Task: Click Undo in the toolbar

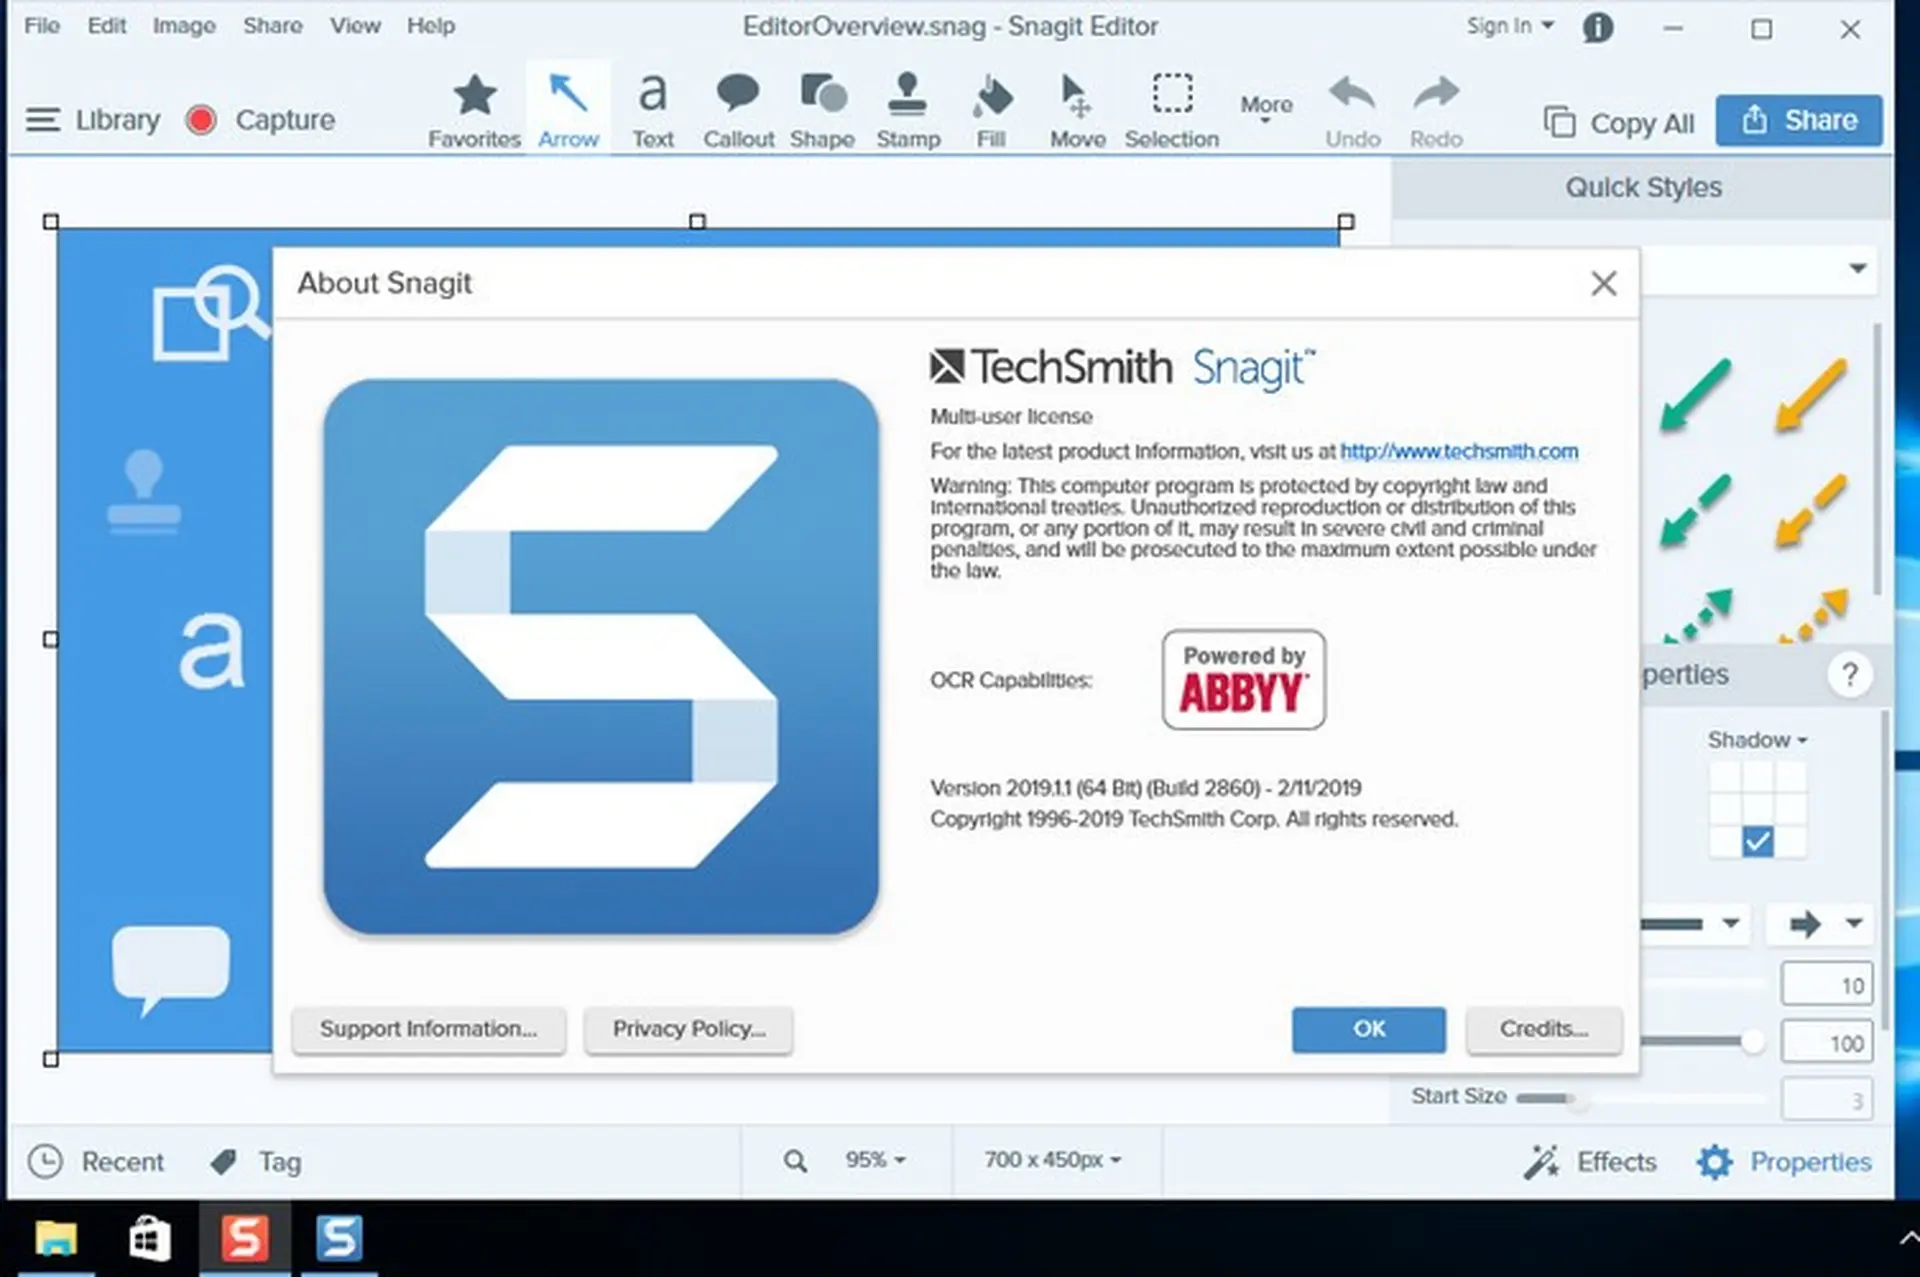Action: 1351,105
